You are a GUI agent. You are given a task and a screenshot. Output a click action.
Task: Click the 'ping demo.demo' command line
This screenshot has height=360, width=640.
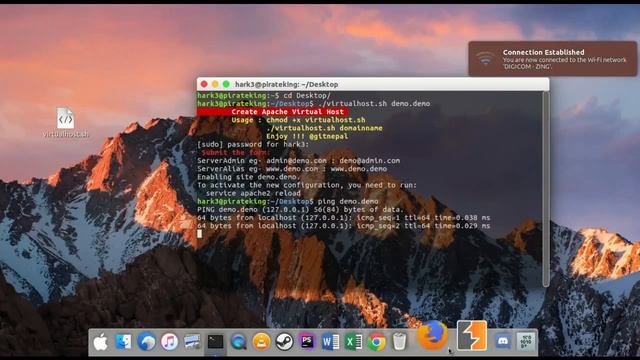point(288,202)
